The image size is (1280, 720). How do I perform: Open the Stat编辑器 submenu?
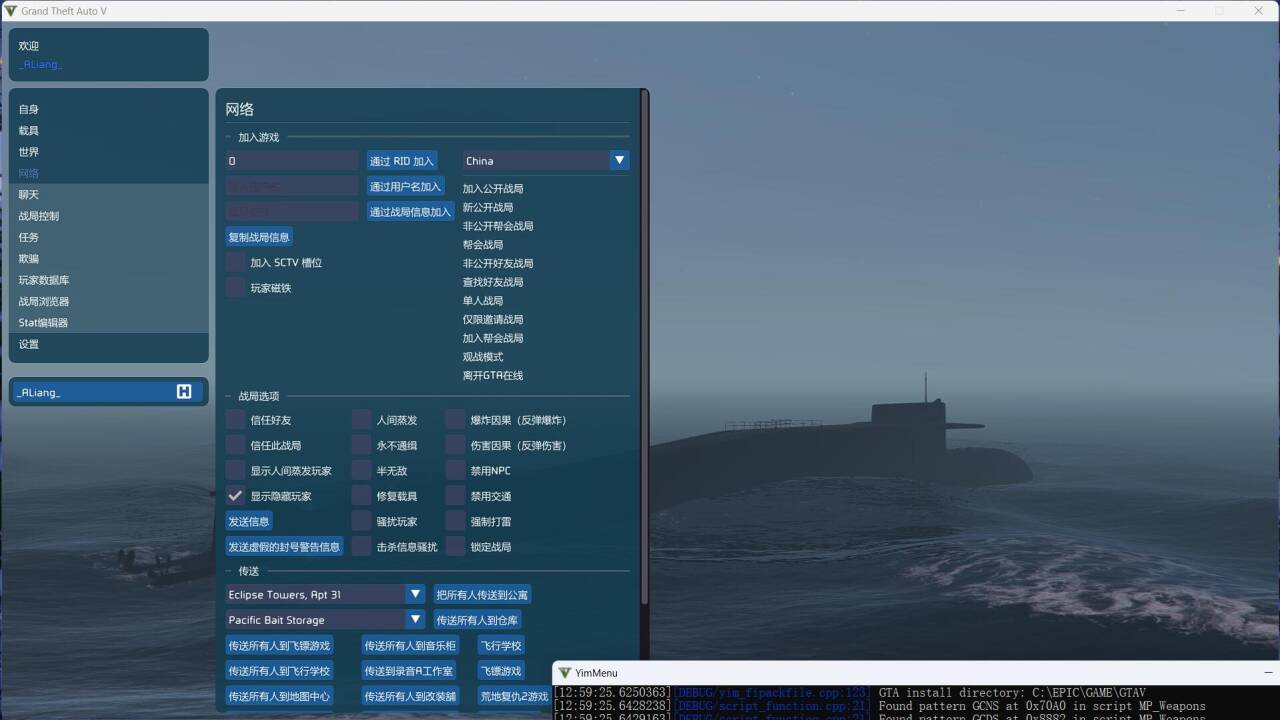tap(109, 322)
